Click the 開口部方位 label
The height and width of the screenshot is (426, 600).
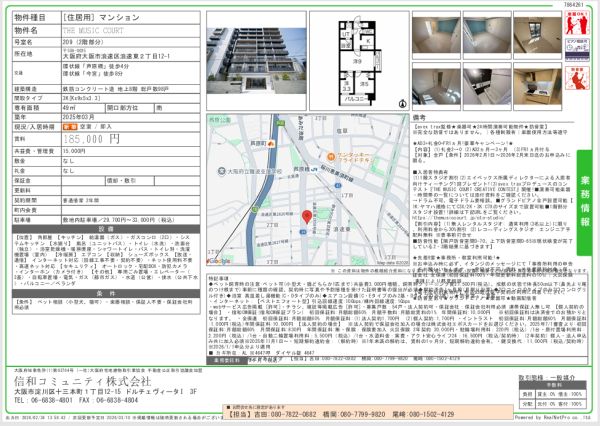point(122,108)
